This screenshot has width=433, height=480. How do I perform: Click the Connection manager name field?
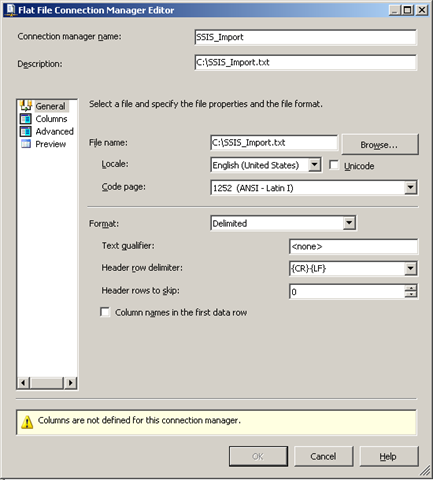pyautogui.click(x=305, y=37)
